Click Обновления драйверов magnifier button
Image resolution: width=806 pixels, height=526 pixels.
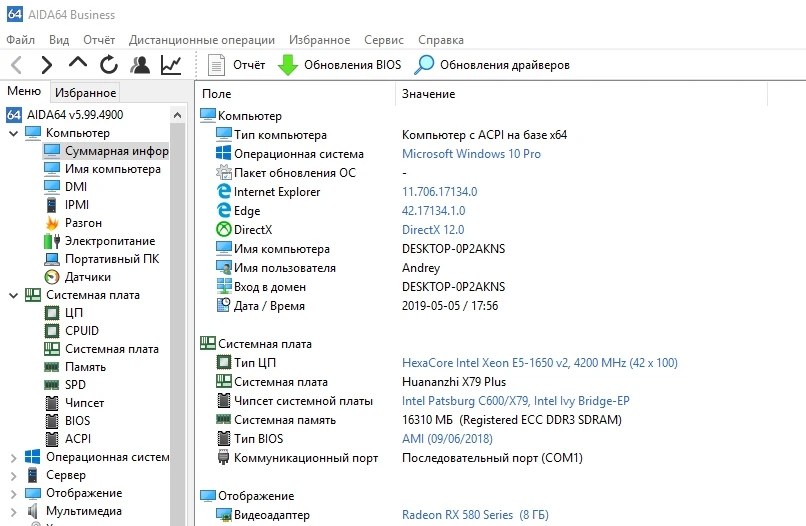492,65
